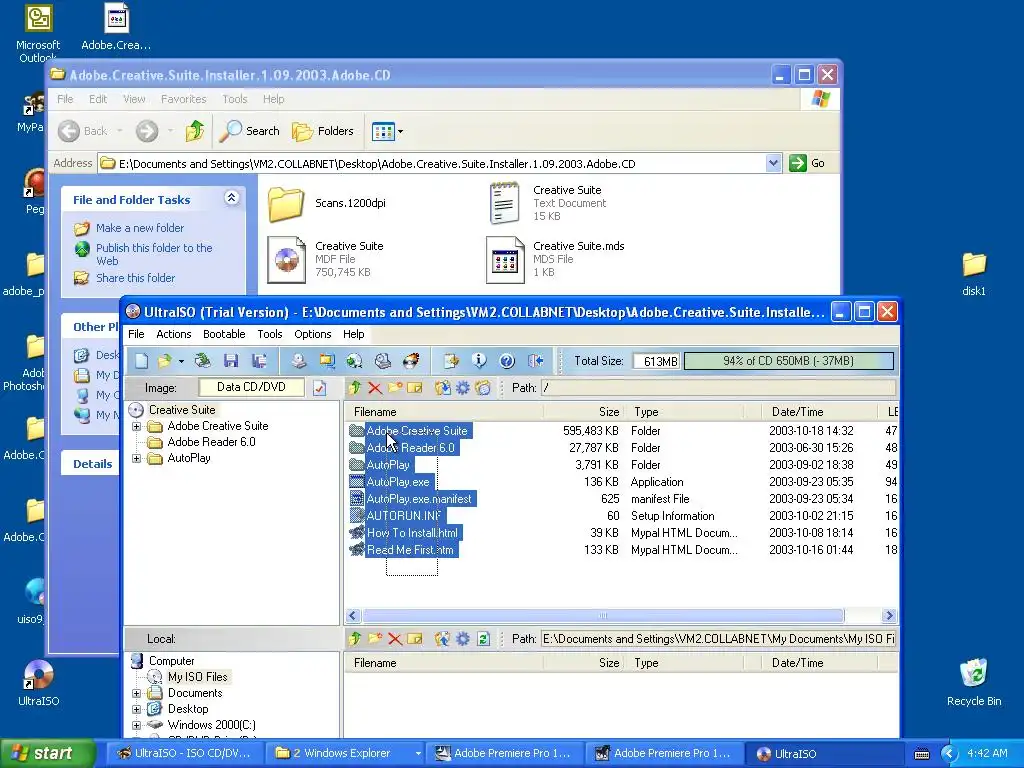Expand the Windows 2000(C:) drive node
The height and width of the screenshot is (768, 1024).
pyautogui.click(x=136, y=725)
